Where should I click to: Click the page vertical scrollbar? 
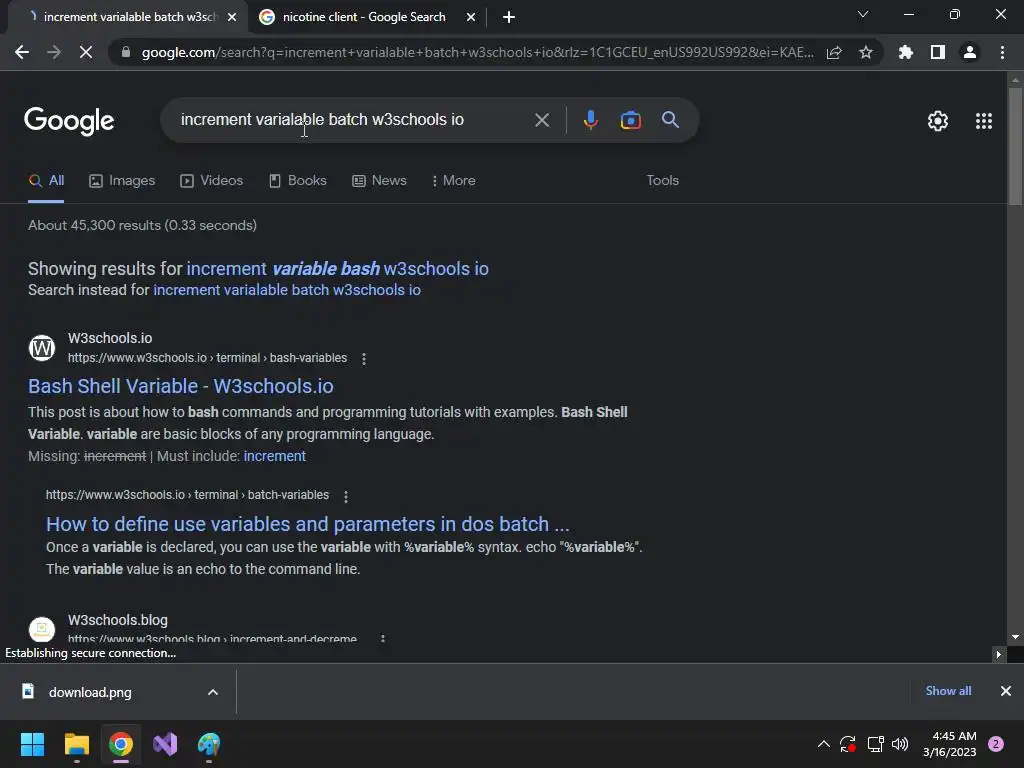click(x=1015, y=147)
